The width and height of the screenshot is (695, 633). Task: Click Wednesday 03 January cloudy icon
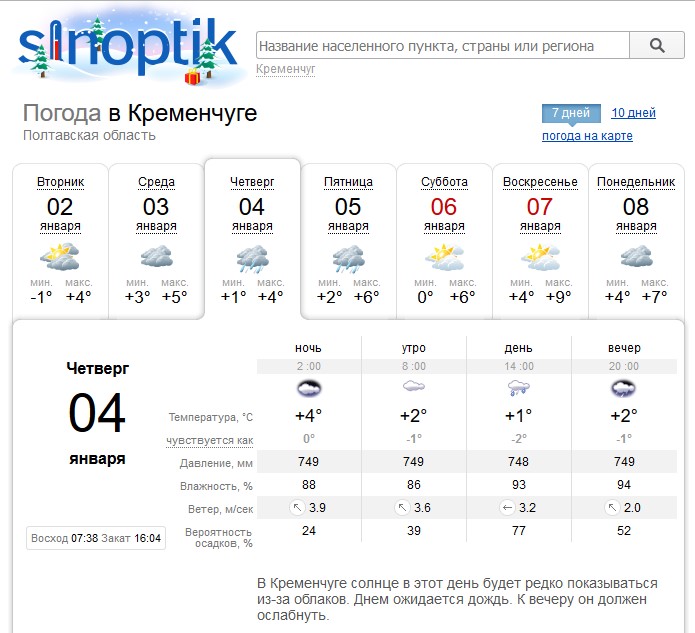coord(156,258)
